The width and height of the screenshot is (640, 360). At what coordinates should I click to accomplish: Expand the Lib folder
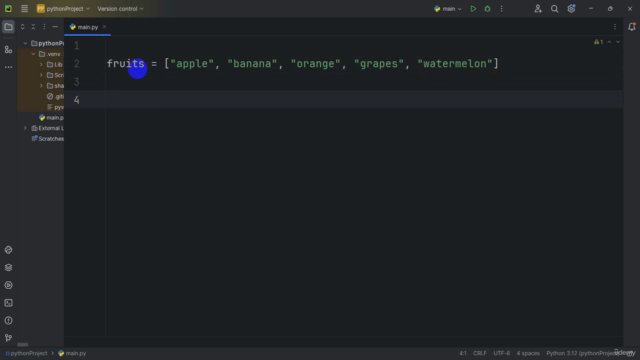click(41, 64)
